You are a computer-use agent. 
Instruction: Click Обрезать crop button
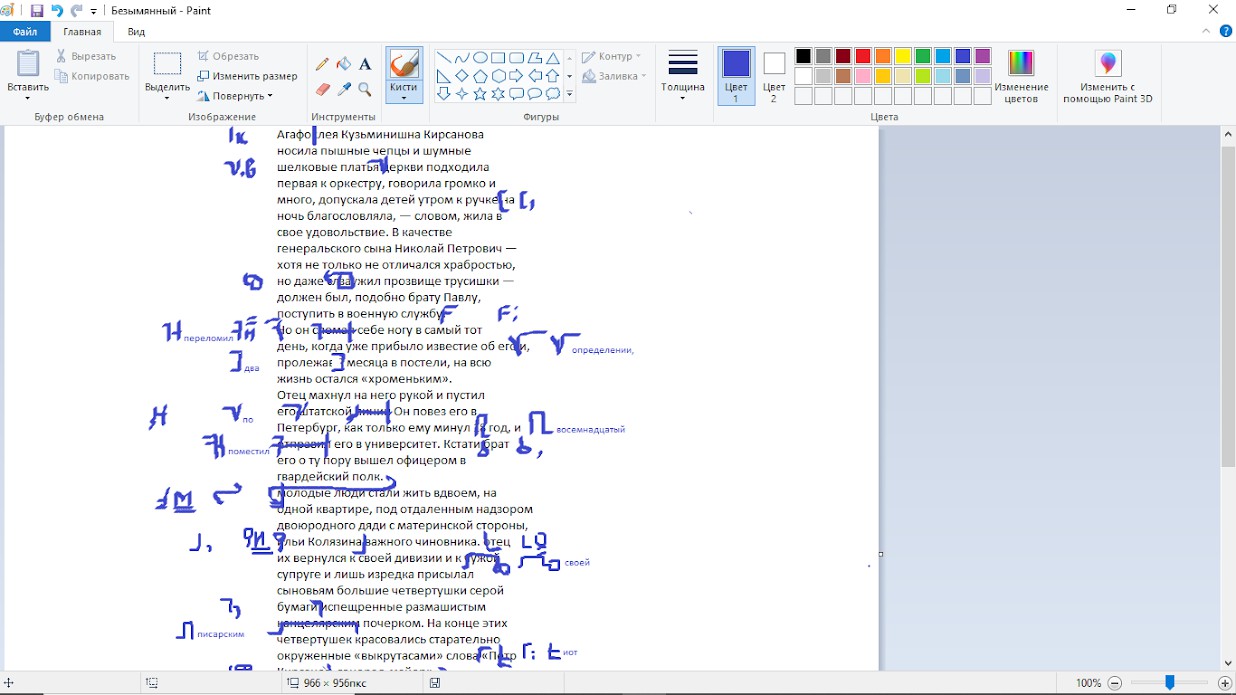click(228, 57)
